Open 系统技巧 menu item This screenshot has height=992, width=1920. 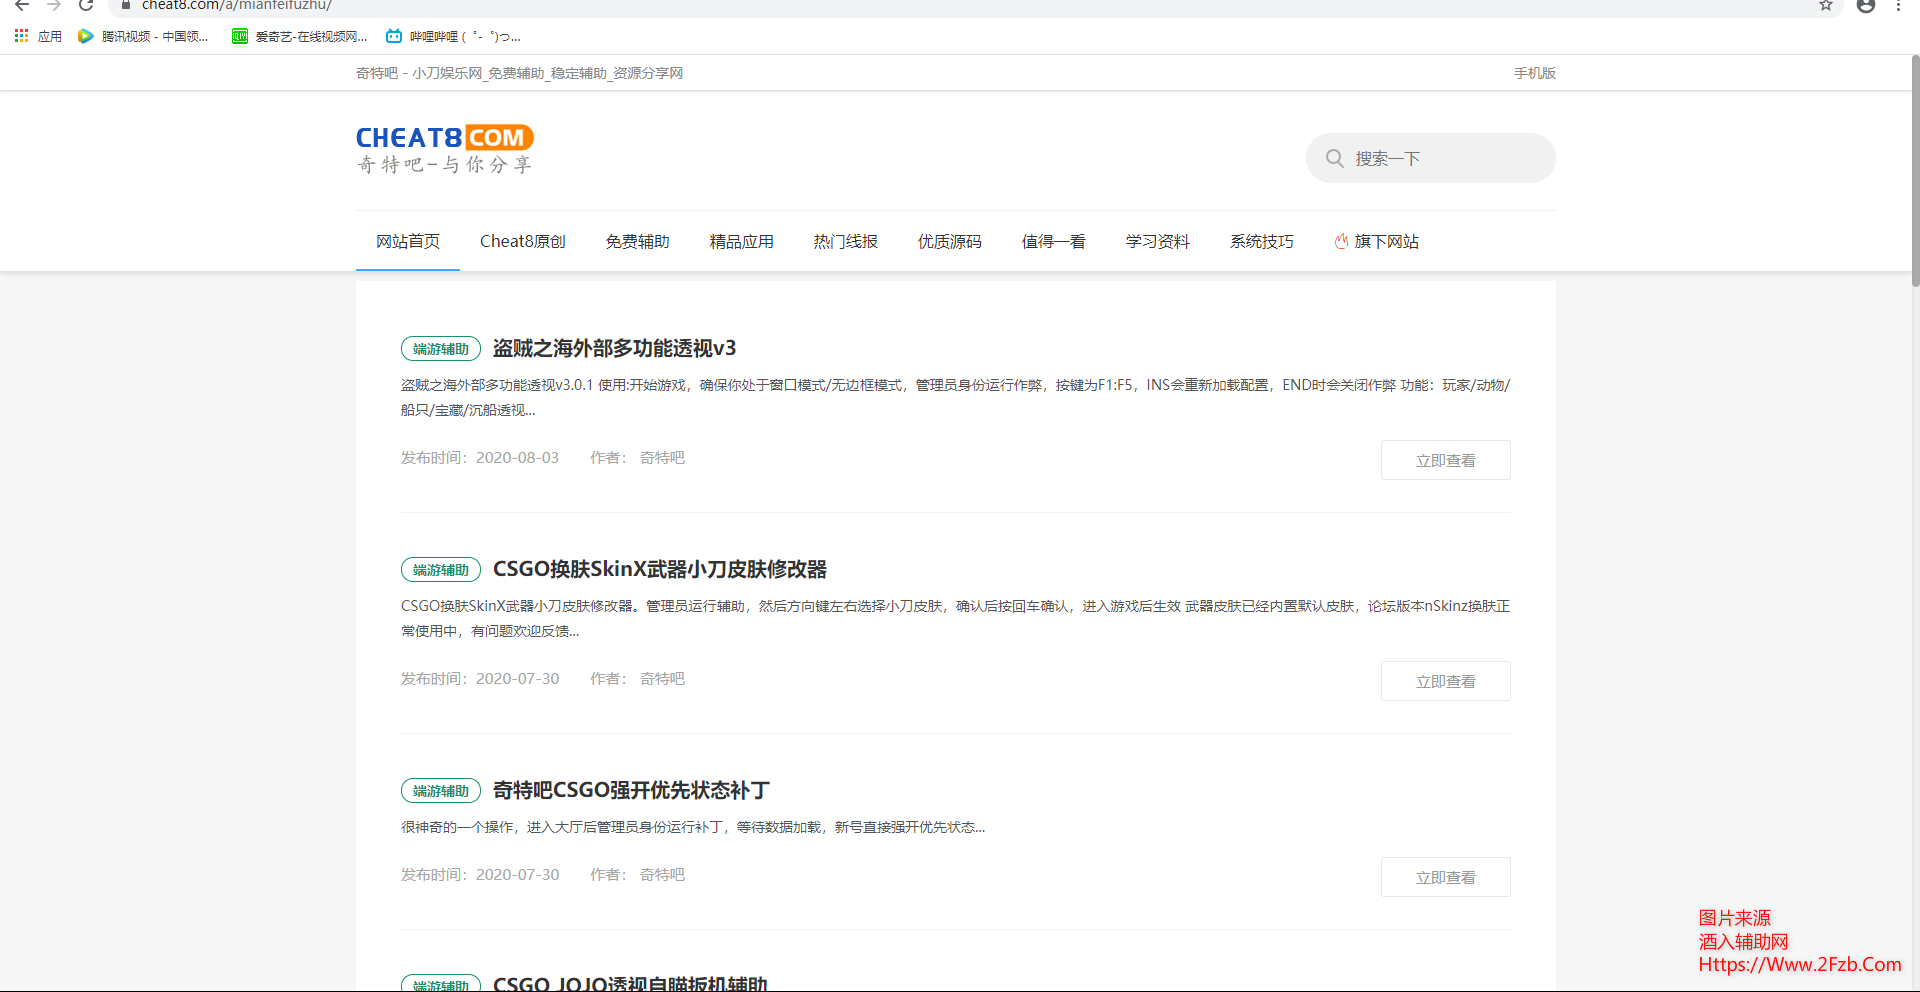[1261, 241]
